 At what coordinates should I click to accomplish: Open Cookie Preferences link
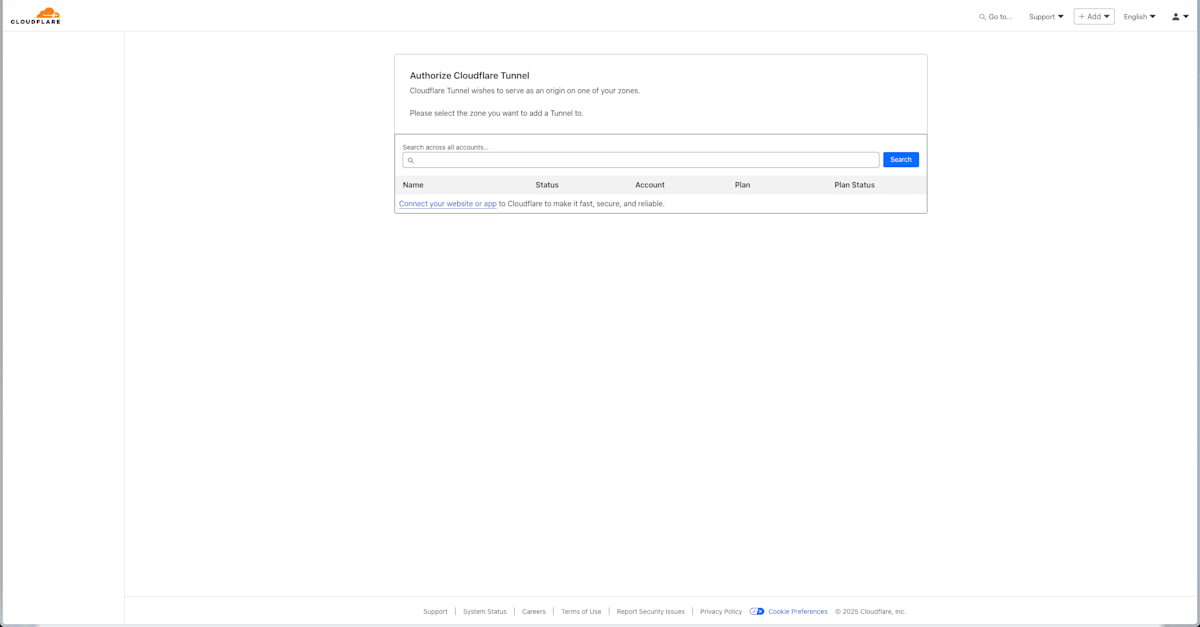[798, 612]
